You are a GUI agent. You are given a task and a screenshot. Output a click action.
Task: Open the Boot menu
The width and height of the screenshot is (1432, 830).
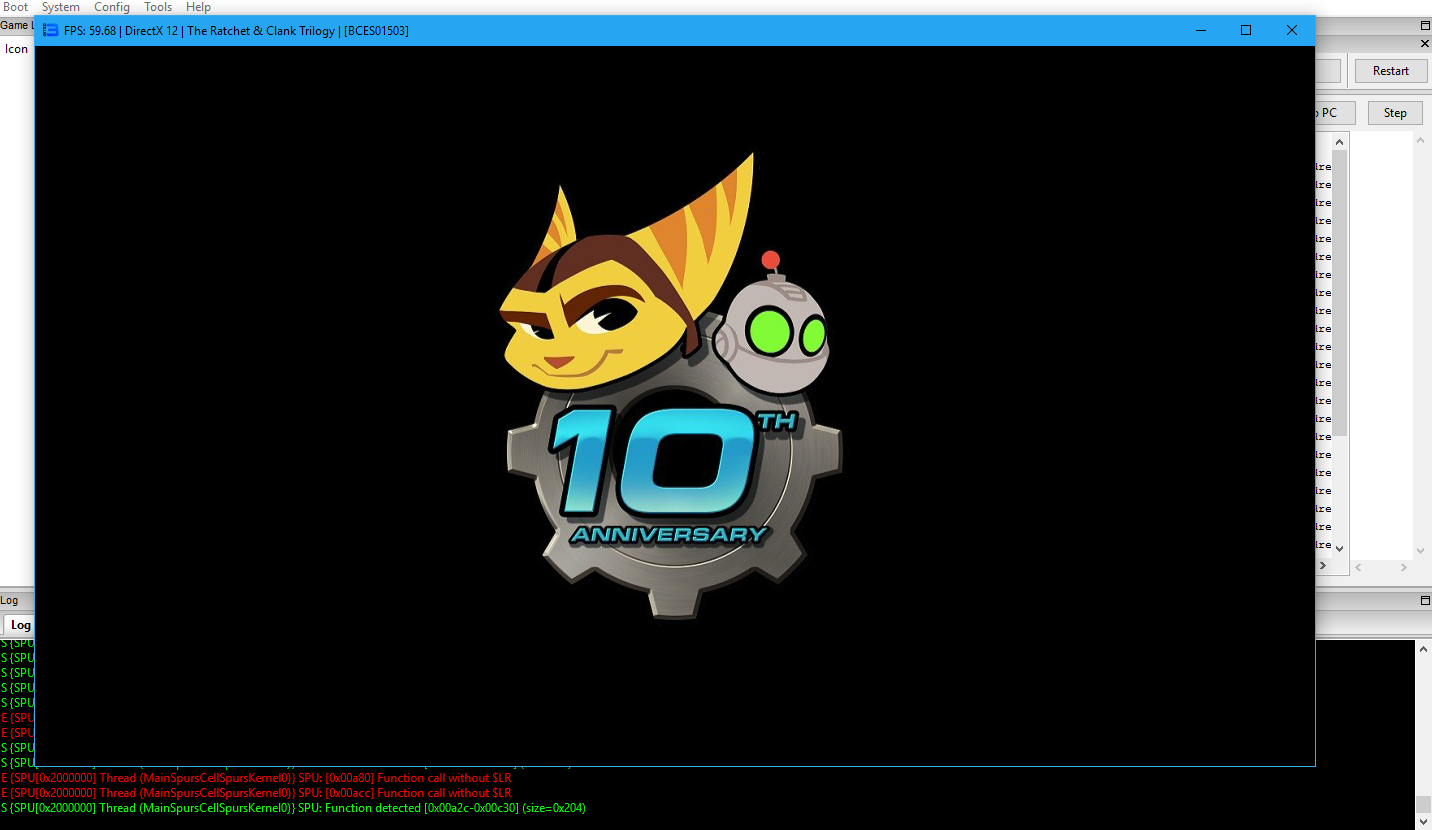15,7
